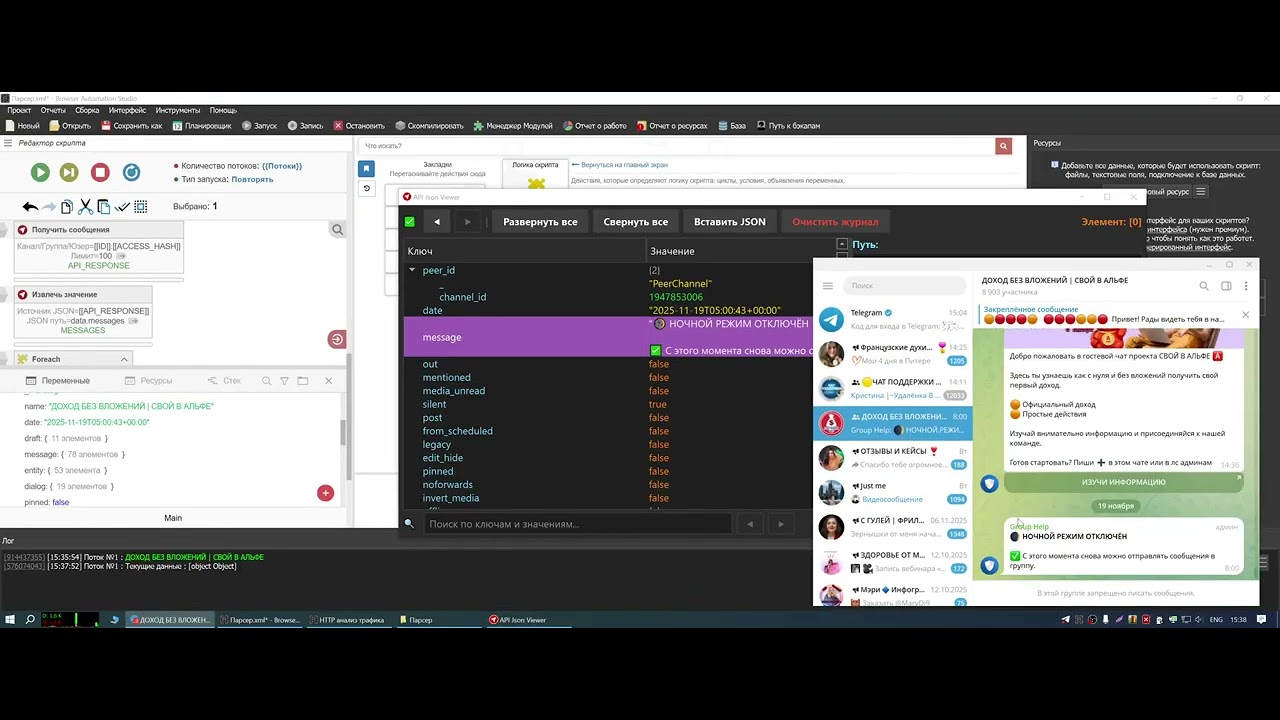Screen dimensions: 1280x720
Task: Click back arrow in API Json Viewer
Action: pyautogui.click(x=437, y=222)
